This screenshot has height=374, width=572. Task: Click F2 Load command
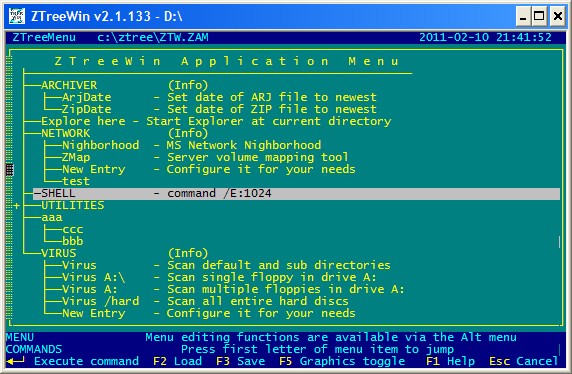click(177, 361)
